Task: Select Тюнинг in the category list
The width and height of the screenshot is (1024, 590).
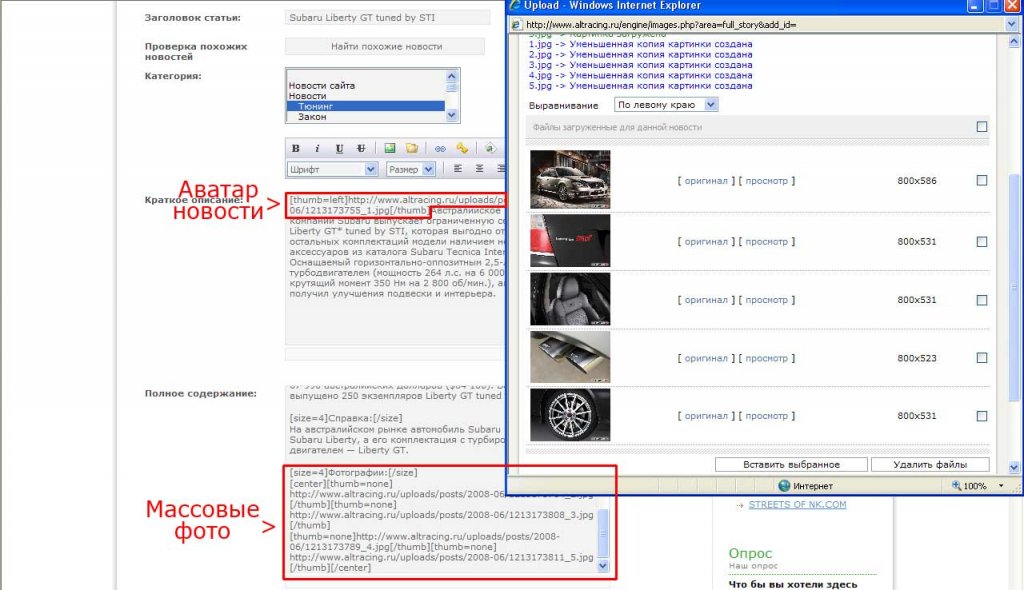Action: point(366,106)
